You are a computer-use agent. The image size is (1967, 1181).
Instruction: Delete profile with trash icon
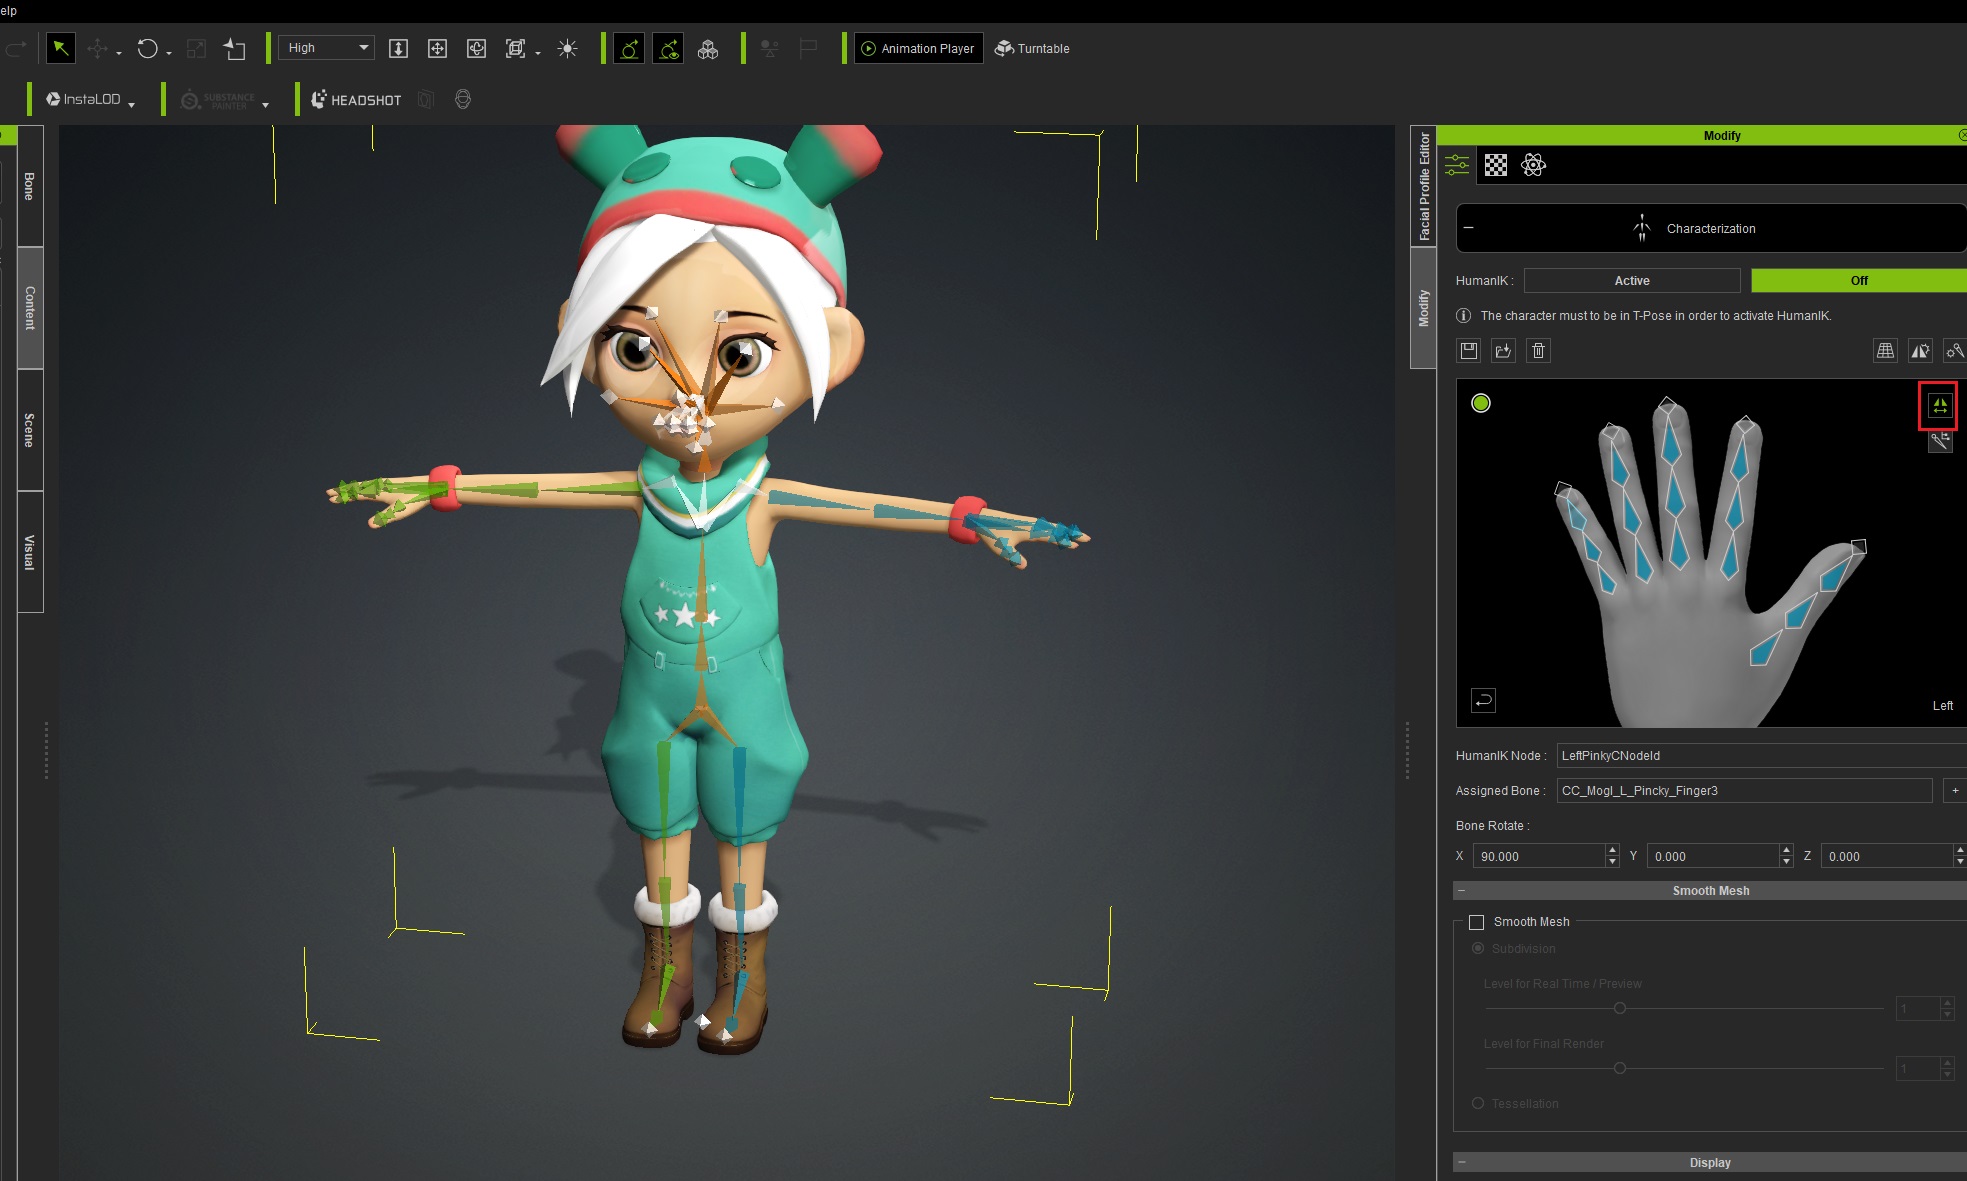click(x=1539, y=350)
